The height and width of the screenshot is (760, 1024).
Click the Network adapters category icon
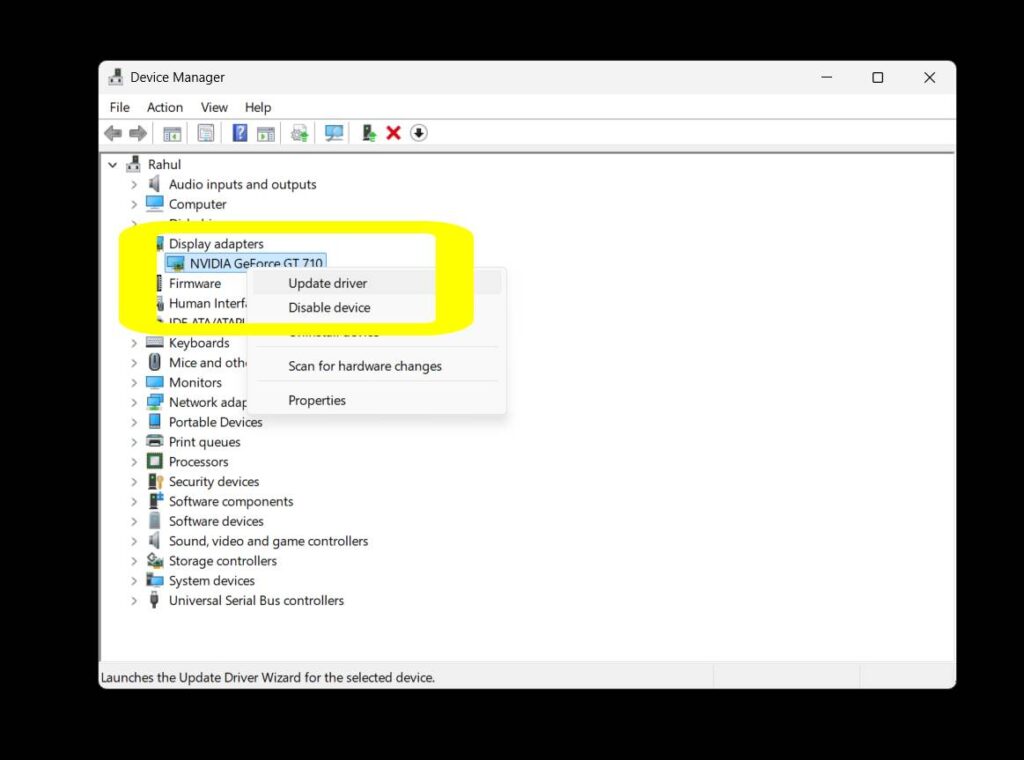coord(155,402)
